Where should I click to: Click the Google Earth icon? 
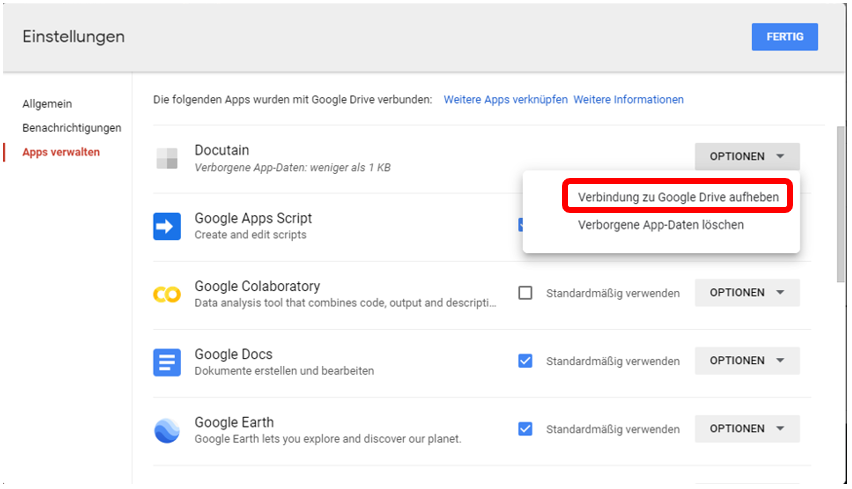tap(167, 430)
